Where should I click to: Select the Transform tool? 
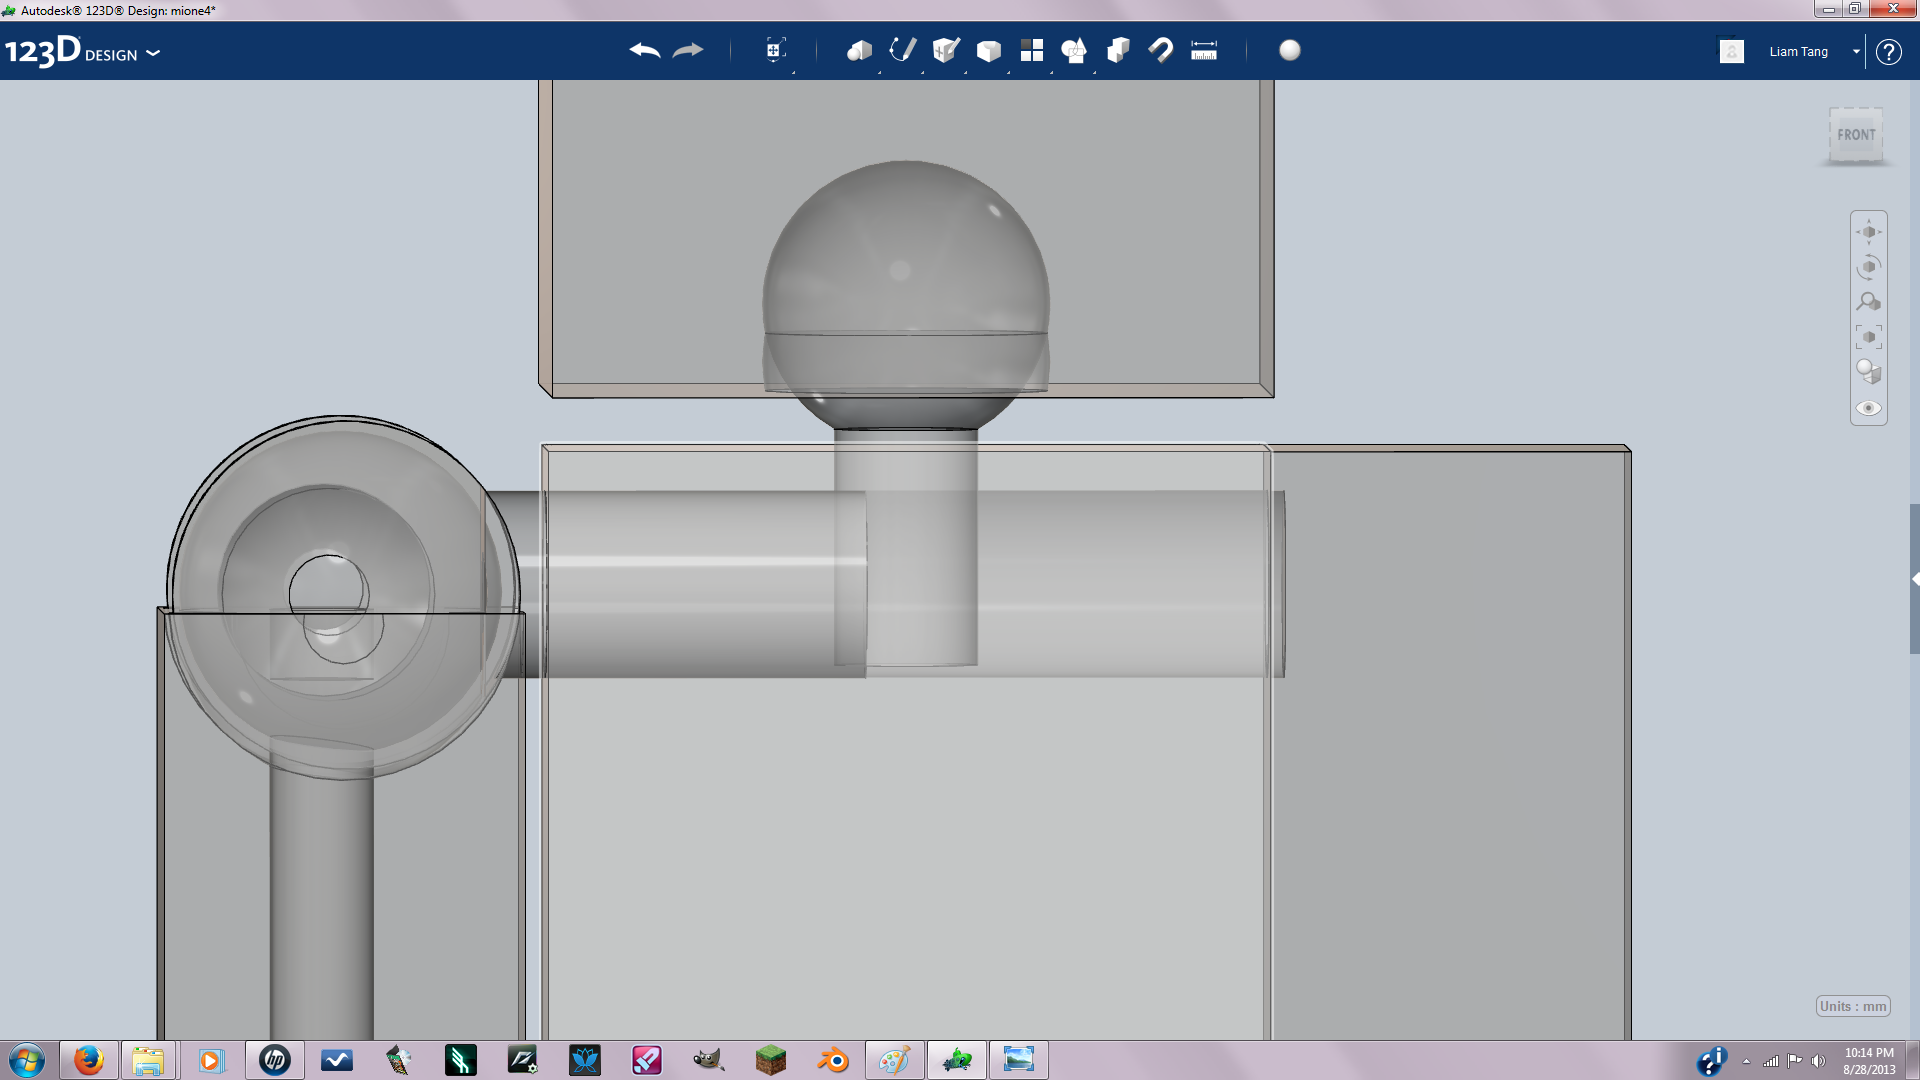(x=775, y=50)
